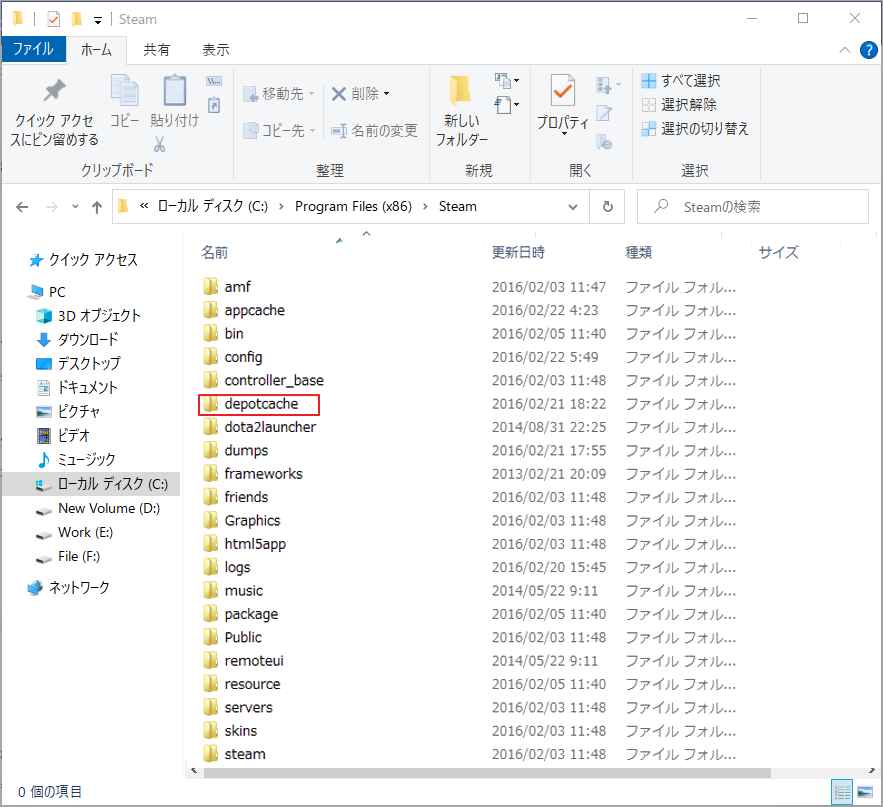Open the address bar history dropdown
The width and height of the screenshot is (883, 807).
click(x=573, y=207)
